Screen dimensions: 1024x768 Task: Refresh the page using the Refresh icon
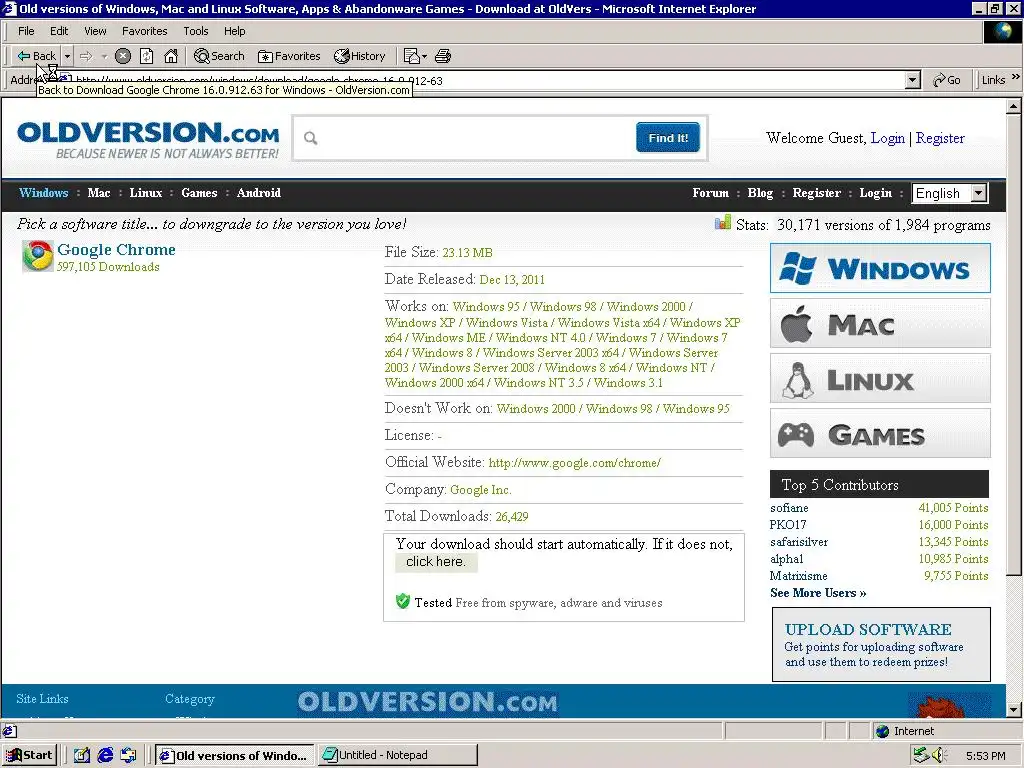point(146,56)
